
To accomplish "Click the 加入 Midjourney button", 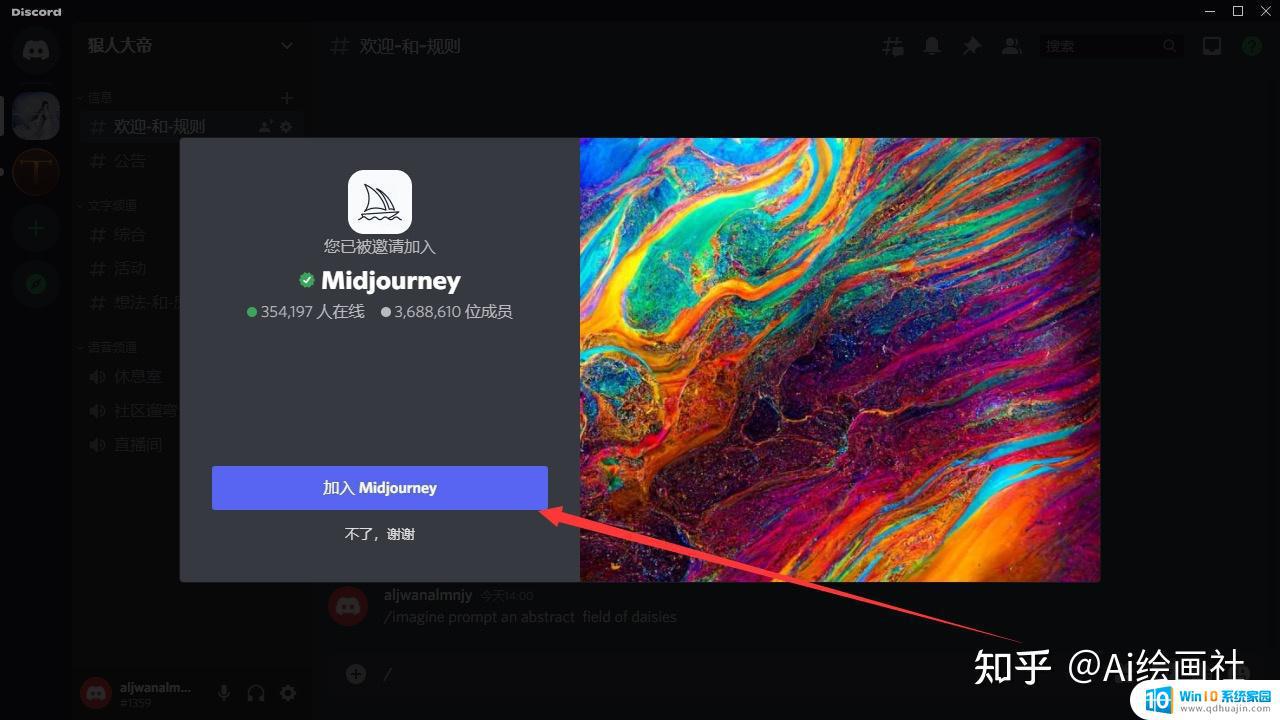I will (x=380, y=488).
